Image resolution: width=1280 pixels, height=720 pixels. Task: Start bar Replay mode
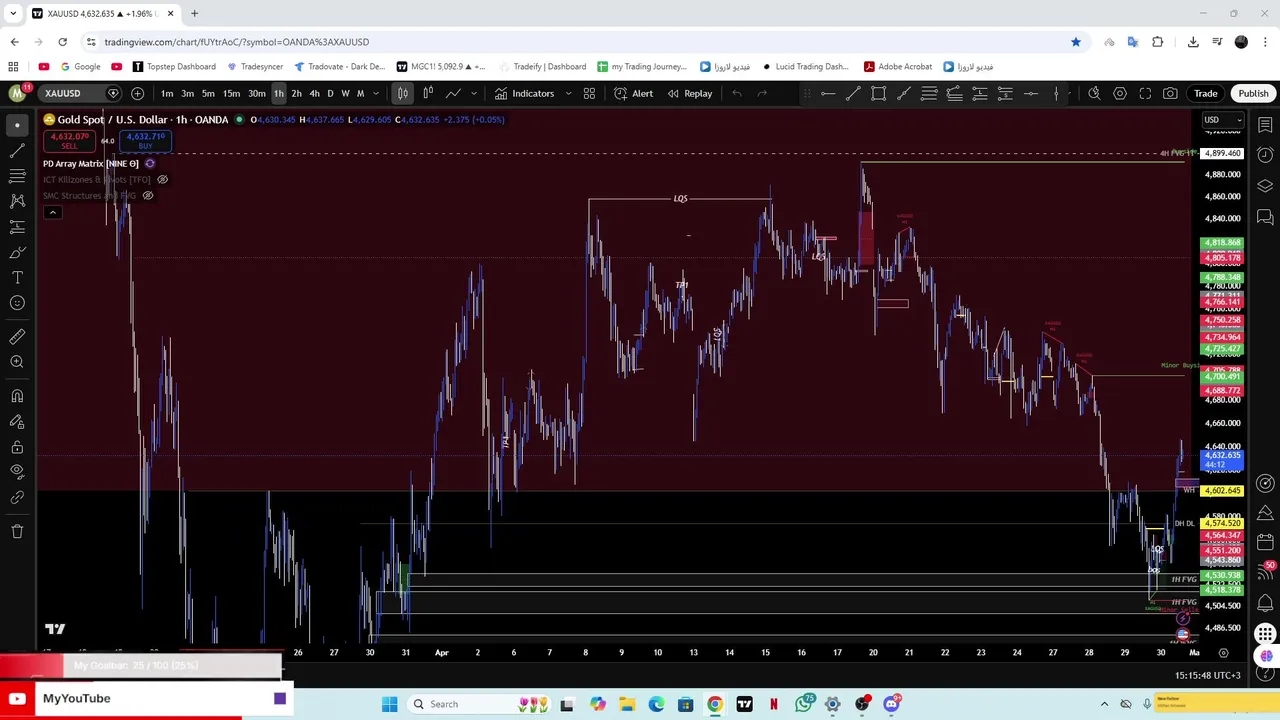[x=690, y=93]
